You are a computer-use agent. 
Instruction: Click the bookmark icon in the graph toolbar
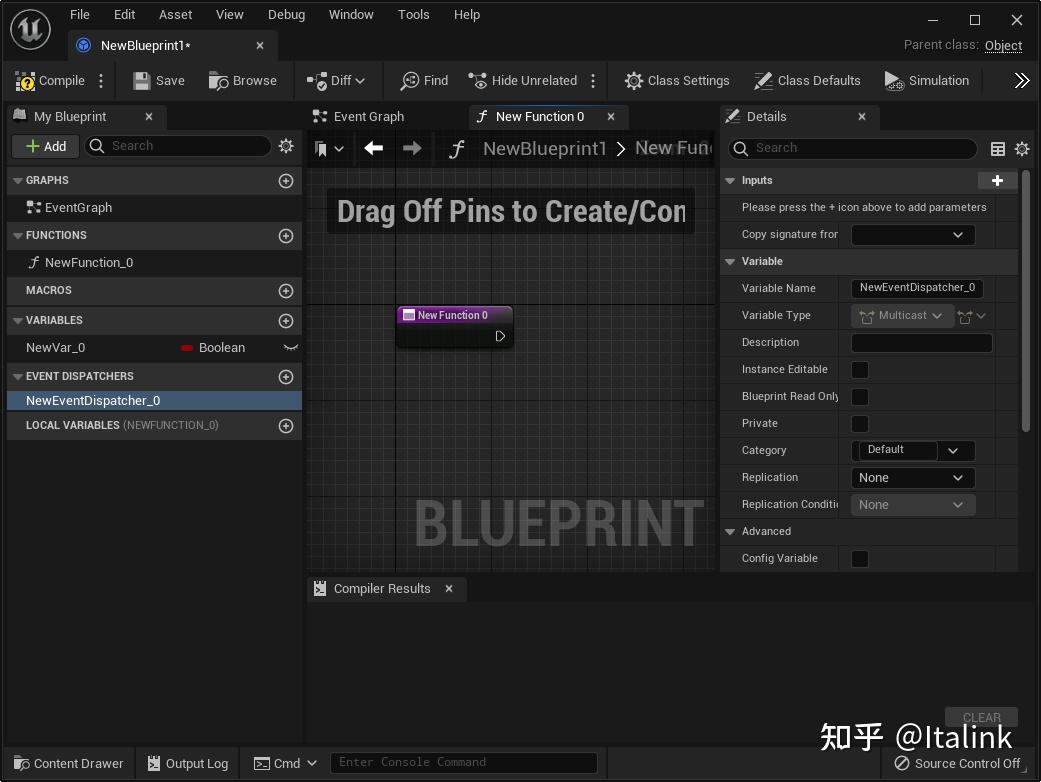click(322, 148)
